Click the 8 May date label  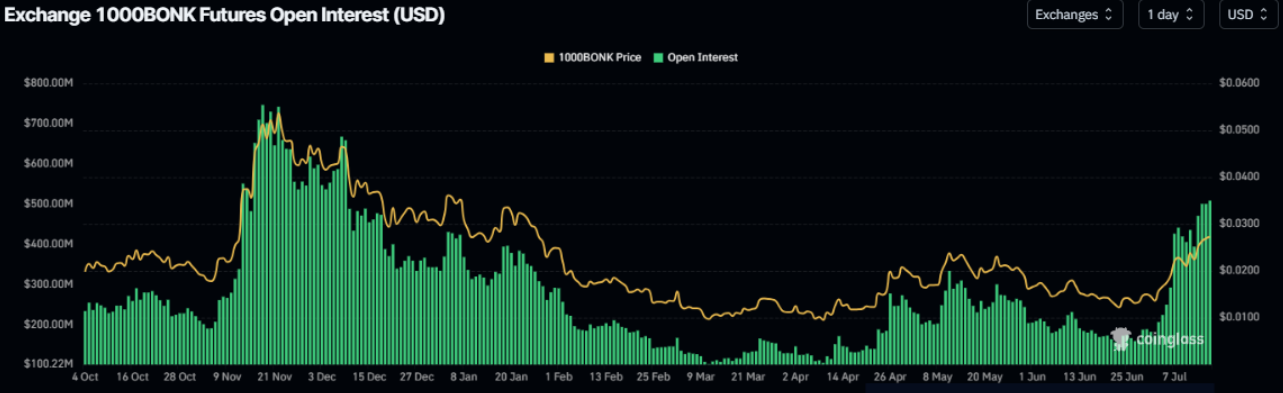pyautogui.click(x=938, y=378)
